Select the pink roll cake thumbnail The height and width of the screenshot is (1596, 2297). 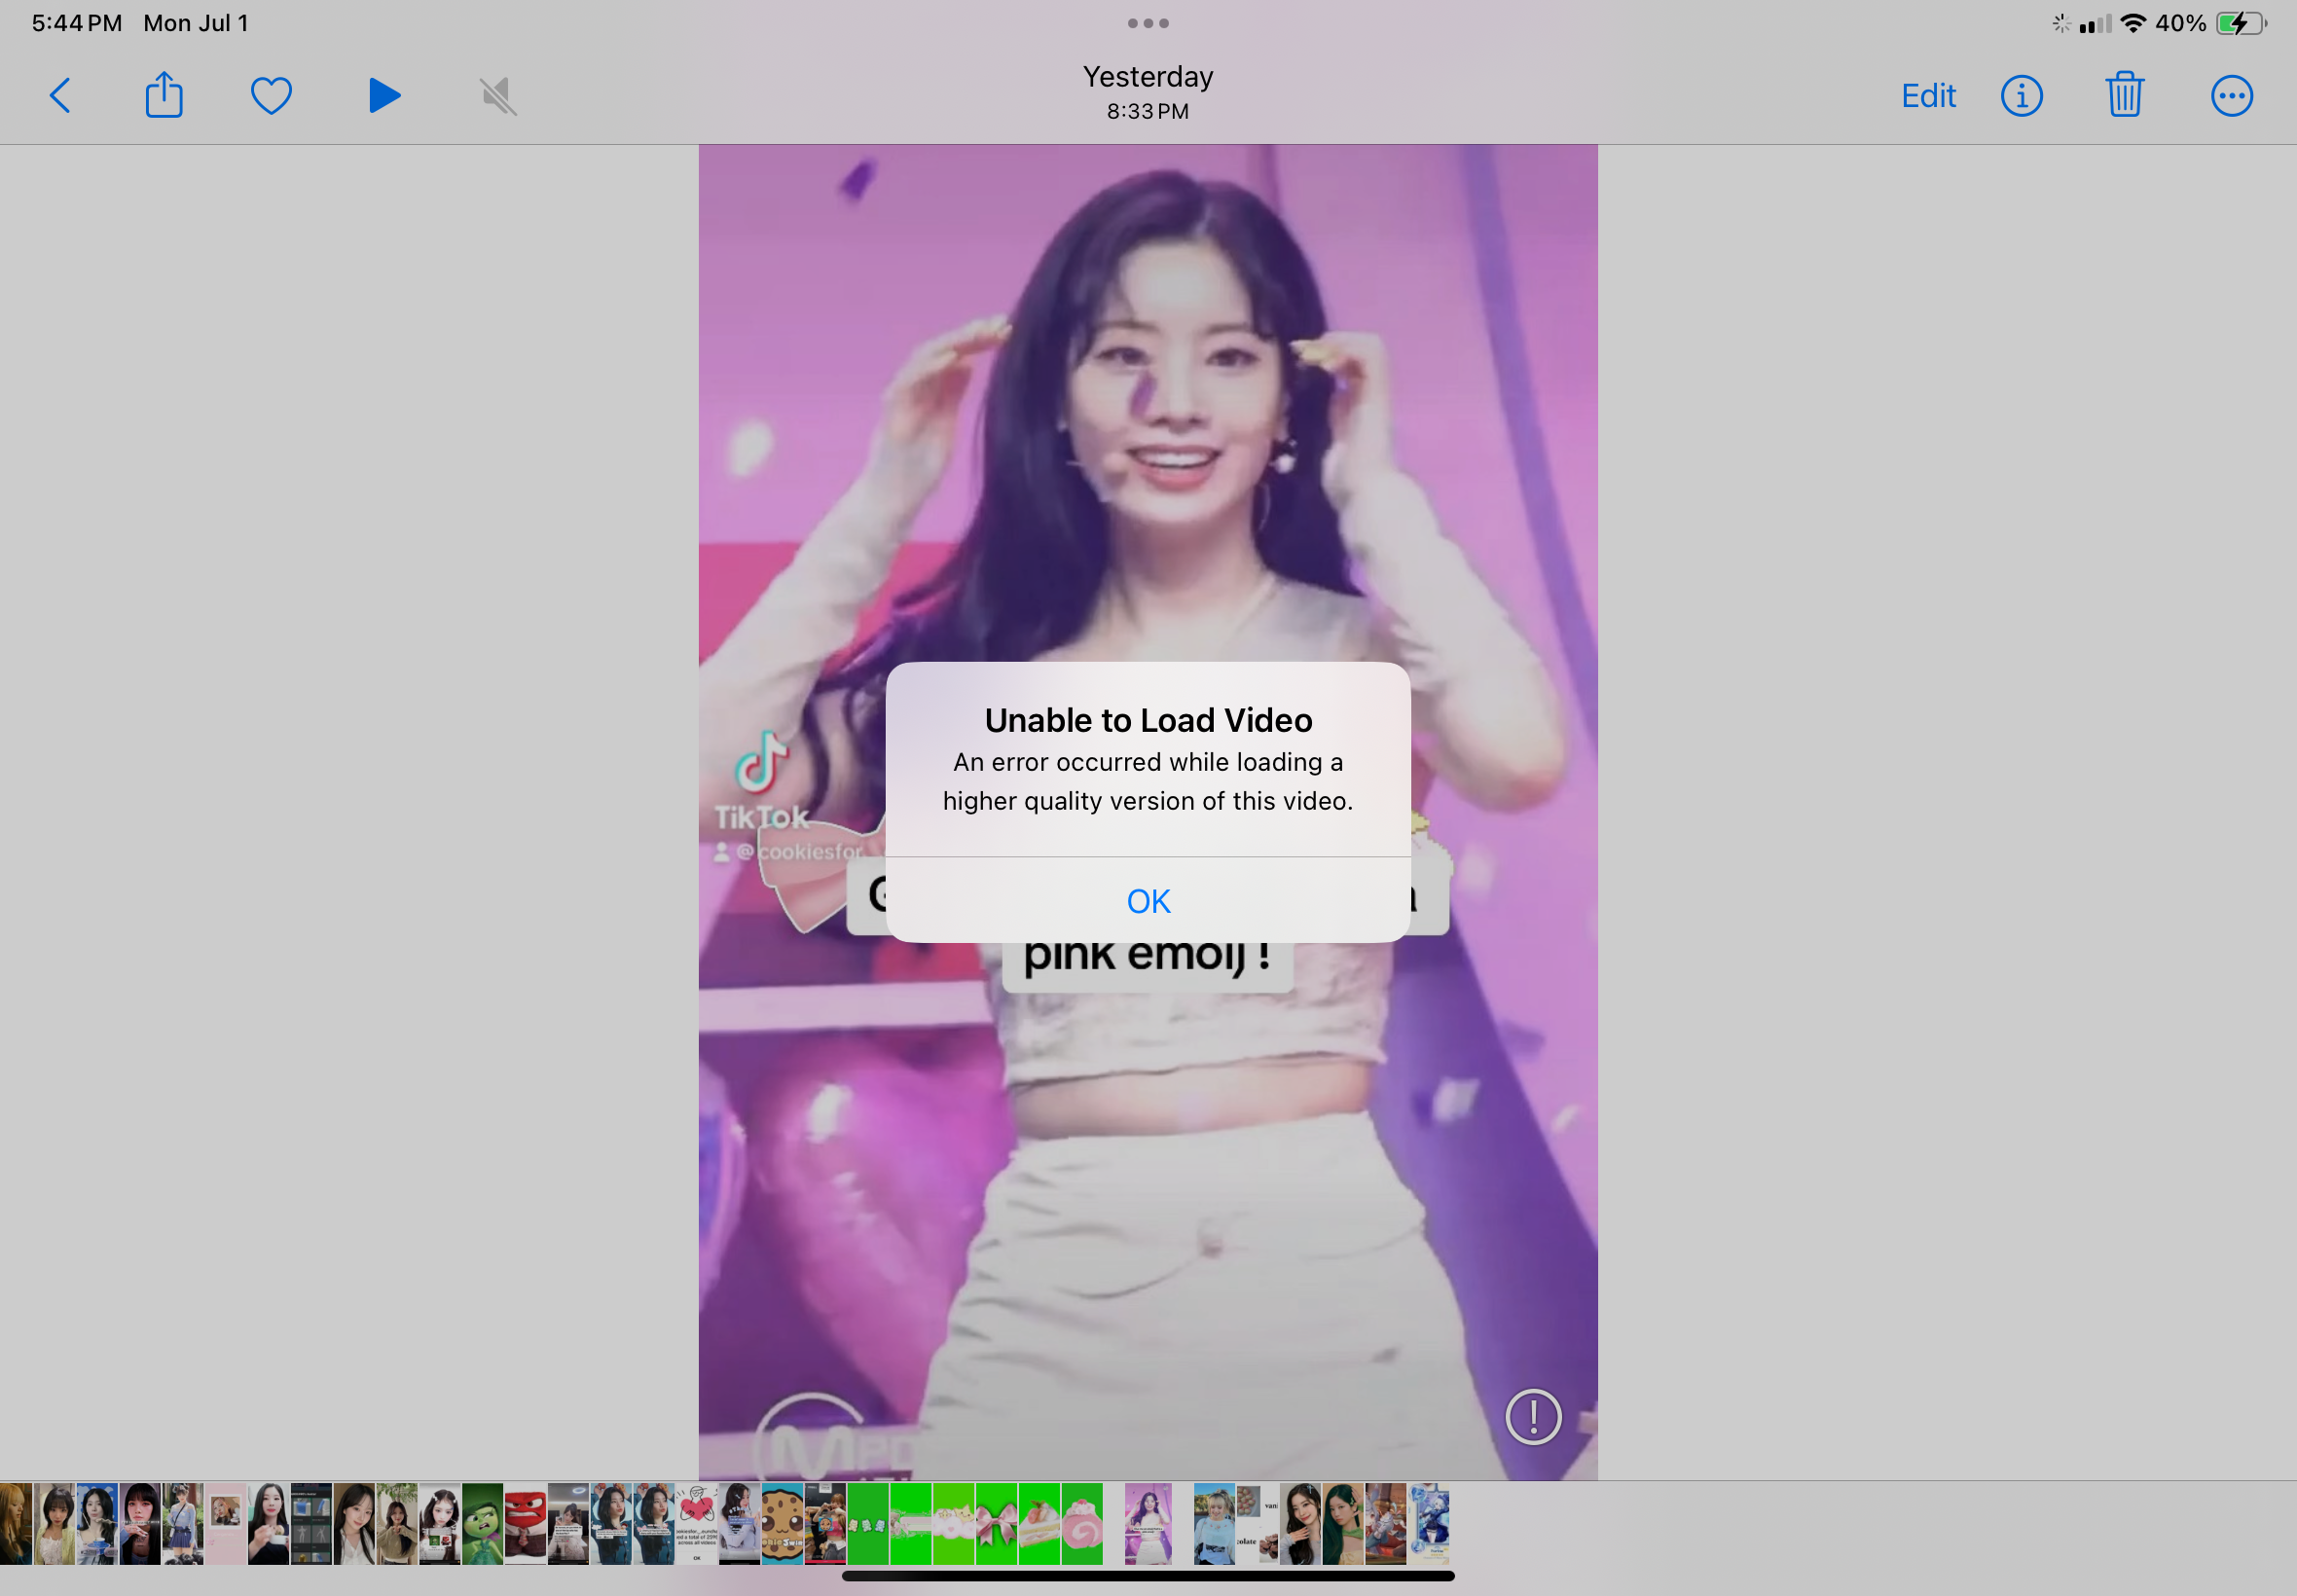click(1082, 1524)
